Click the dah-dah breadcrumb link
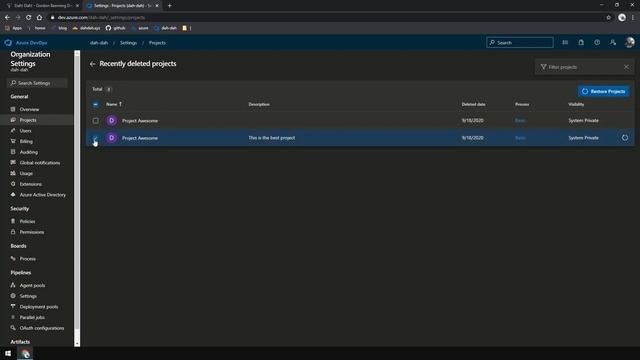The height and width of the screenshot is (360, 640). (99, 42)
